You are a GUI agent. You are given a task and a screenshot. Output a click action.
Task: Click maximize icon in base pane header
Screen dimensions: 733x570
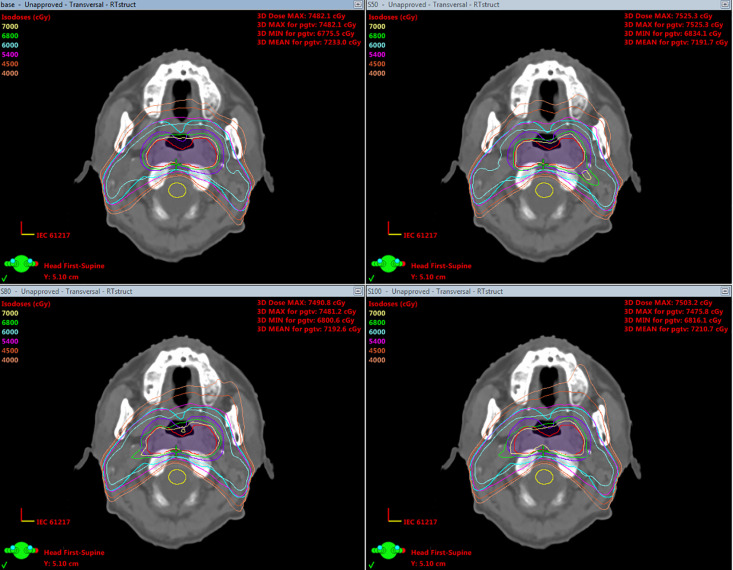coord(358,4)
